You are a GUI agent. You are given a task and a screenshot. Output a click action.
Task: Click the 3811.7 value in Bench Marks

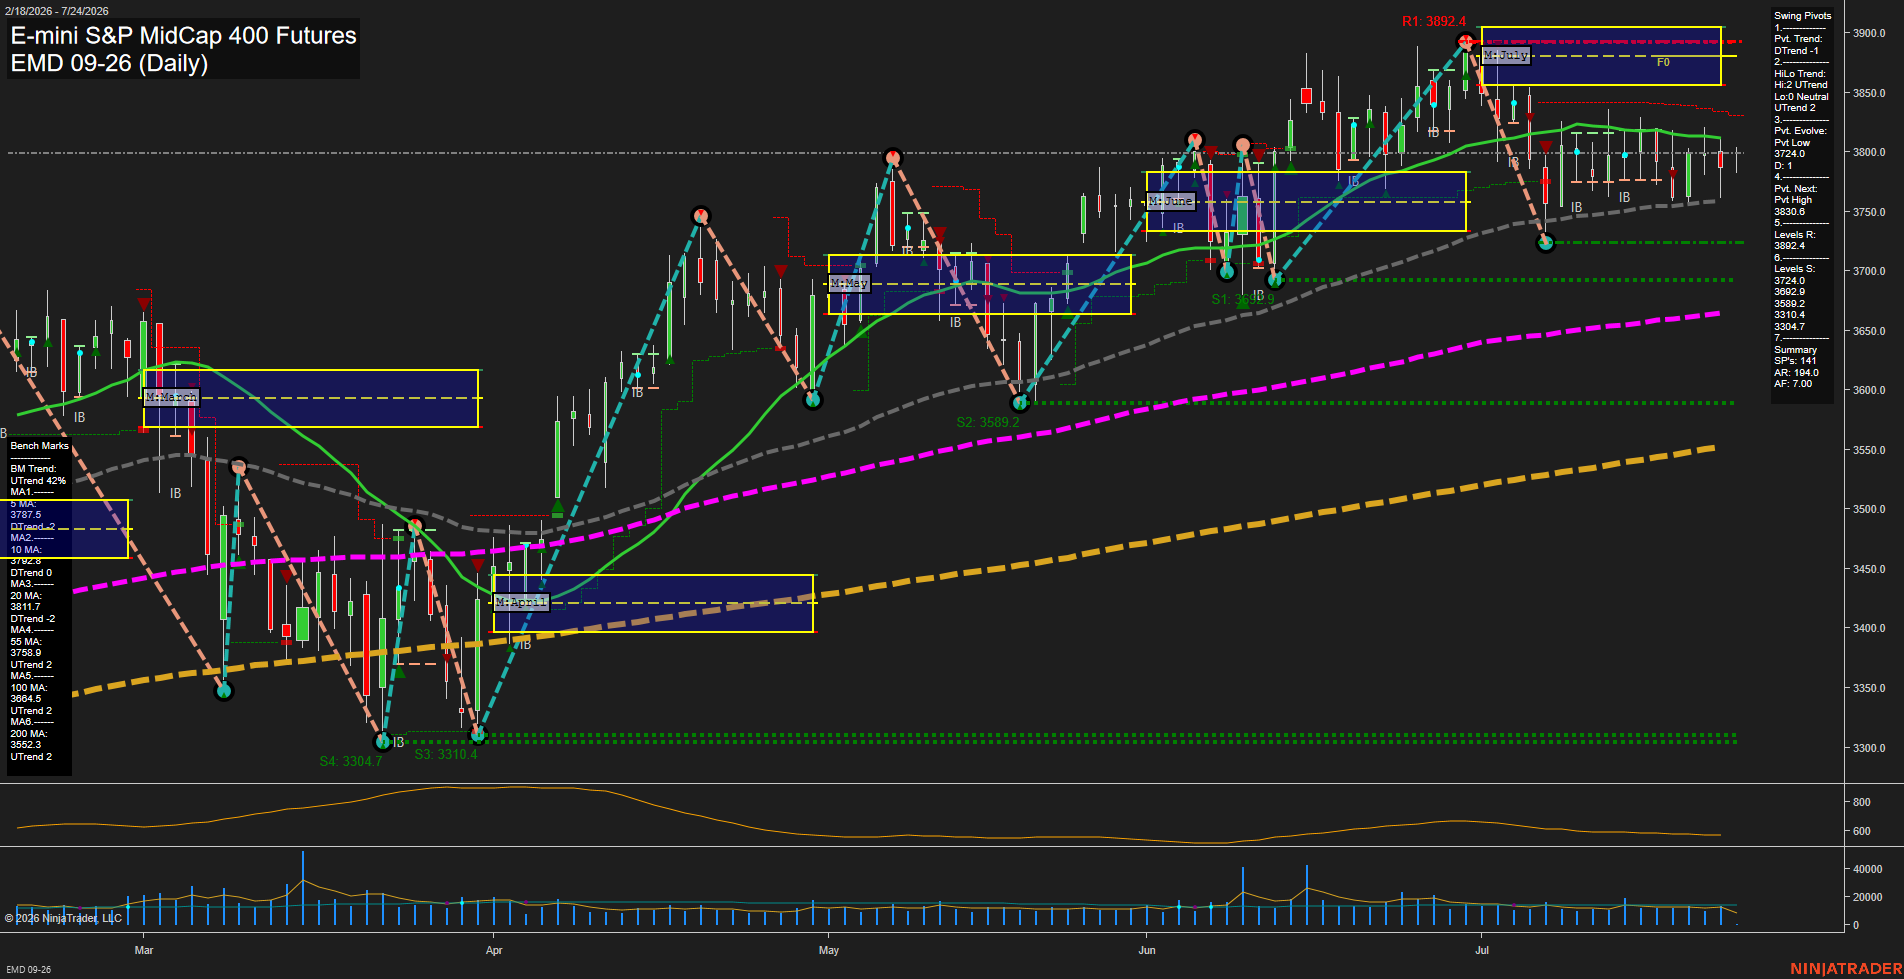click(26, 607)
